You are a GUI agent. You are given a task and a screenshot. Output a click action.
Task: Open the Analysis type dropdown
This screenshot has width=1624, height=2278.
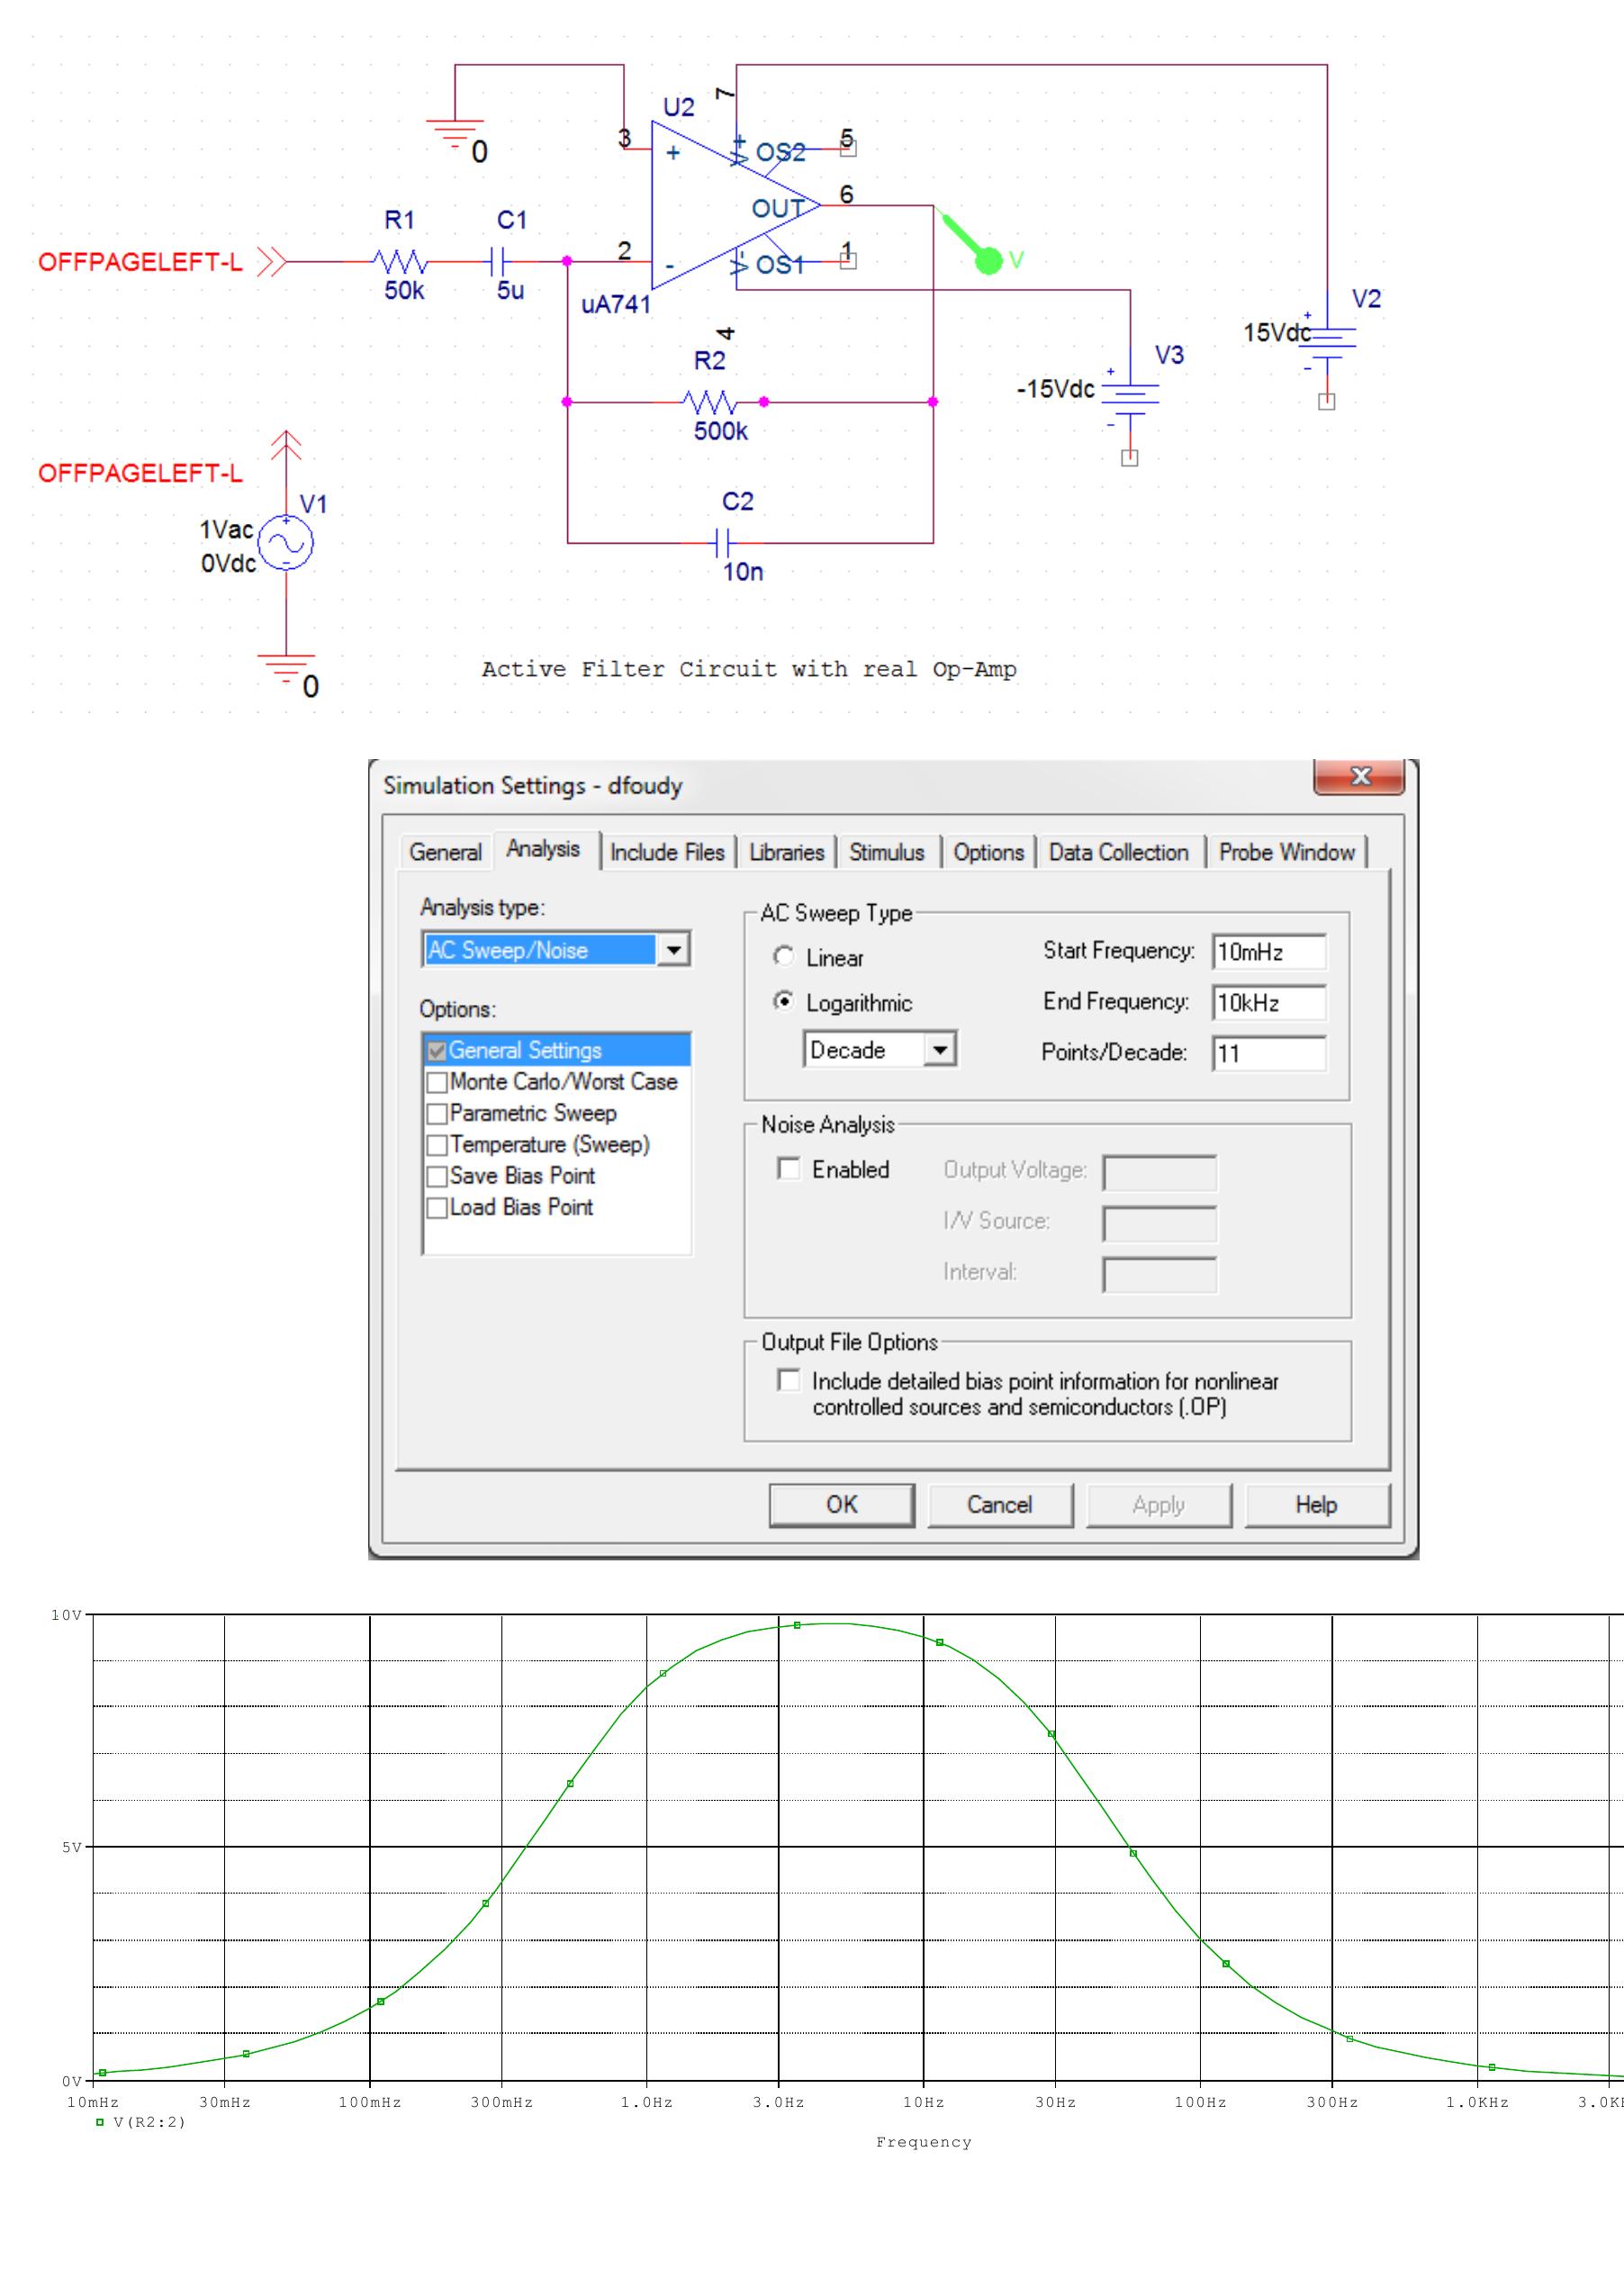(674, 949)
